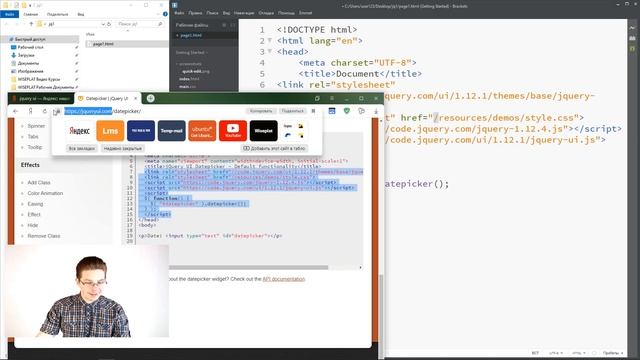Collapse the html tag fold arrow on line 2

tap(270, 41)
